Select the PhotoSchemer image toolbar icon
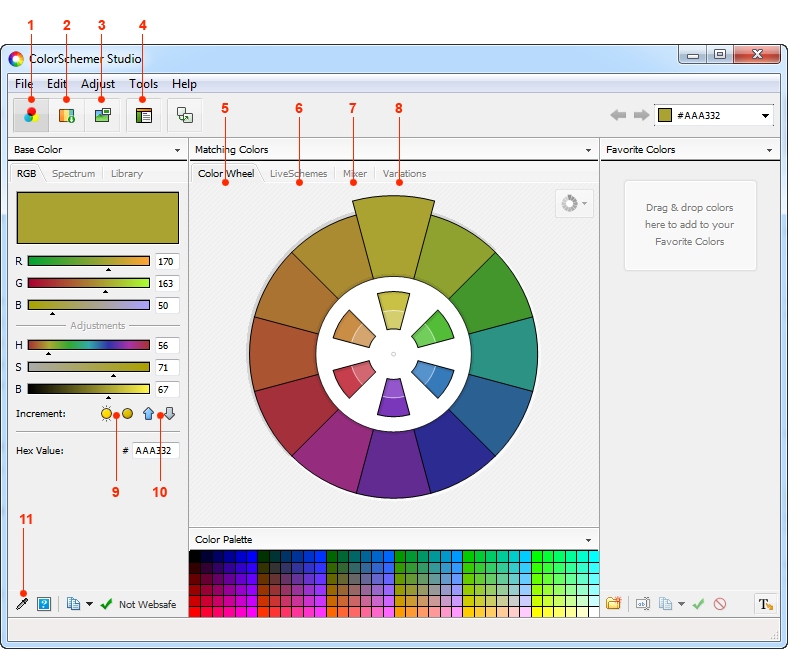 point(102,115)
